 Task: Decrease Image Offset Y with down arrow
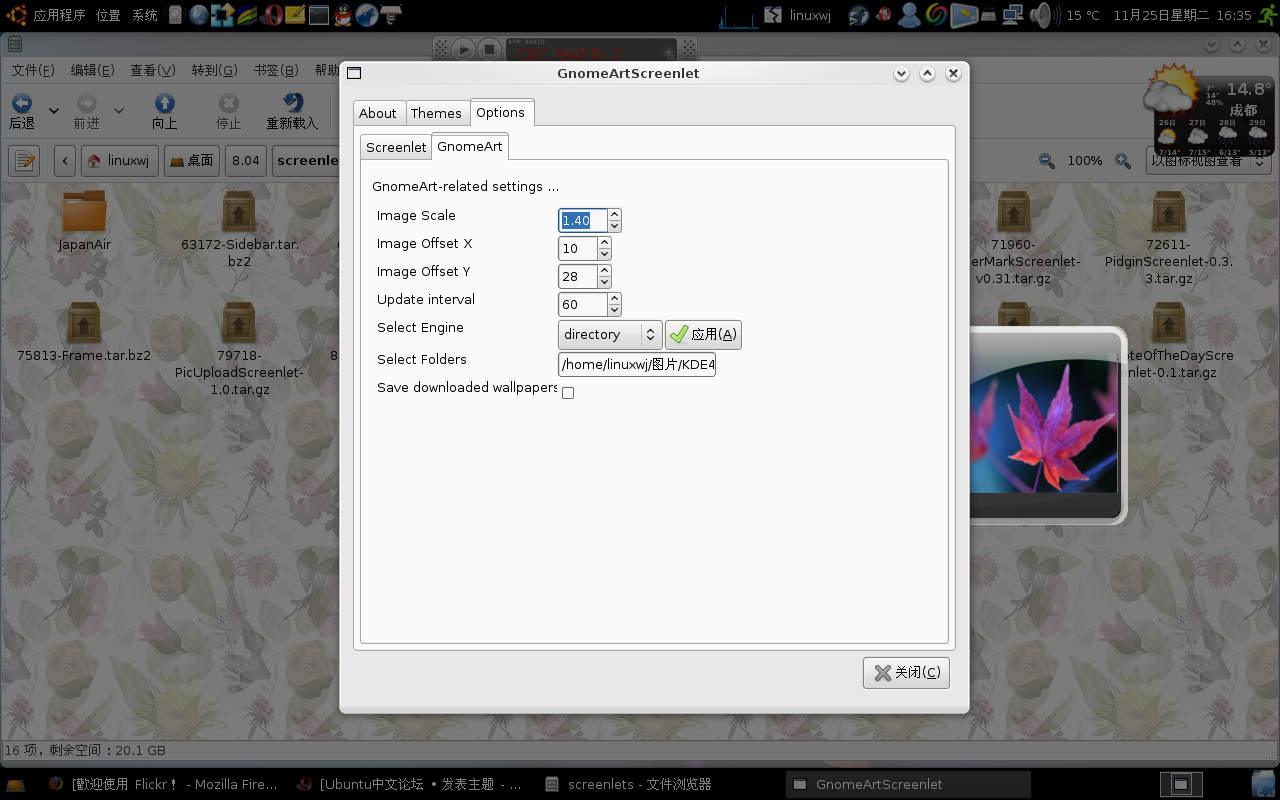click(x=604, y=282)
